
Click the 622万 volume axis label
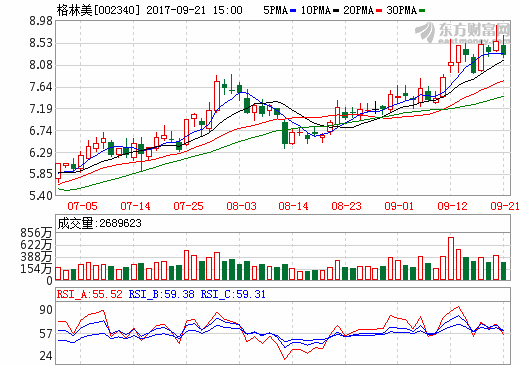point(36,245)
